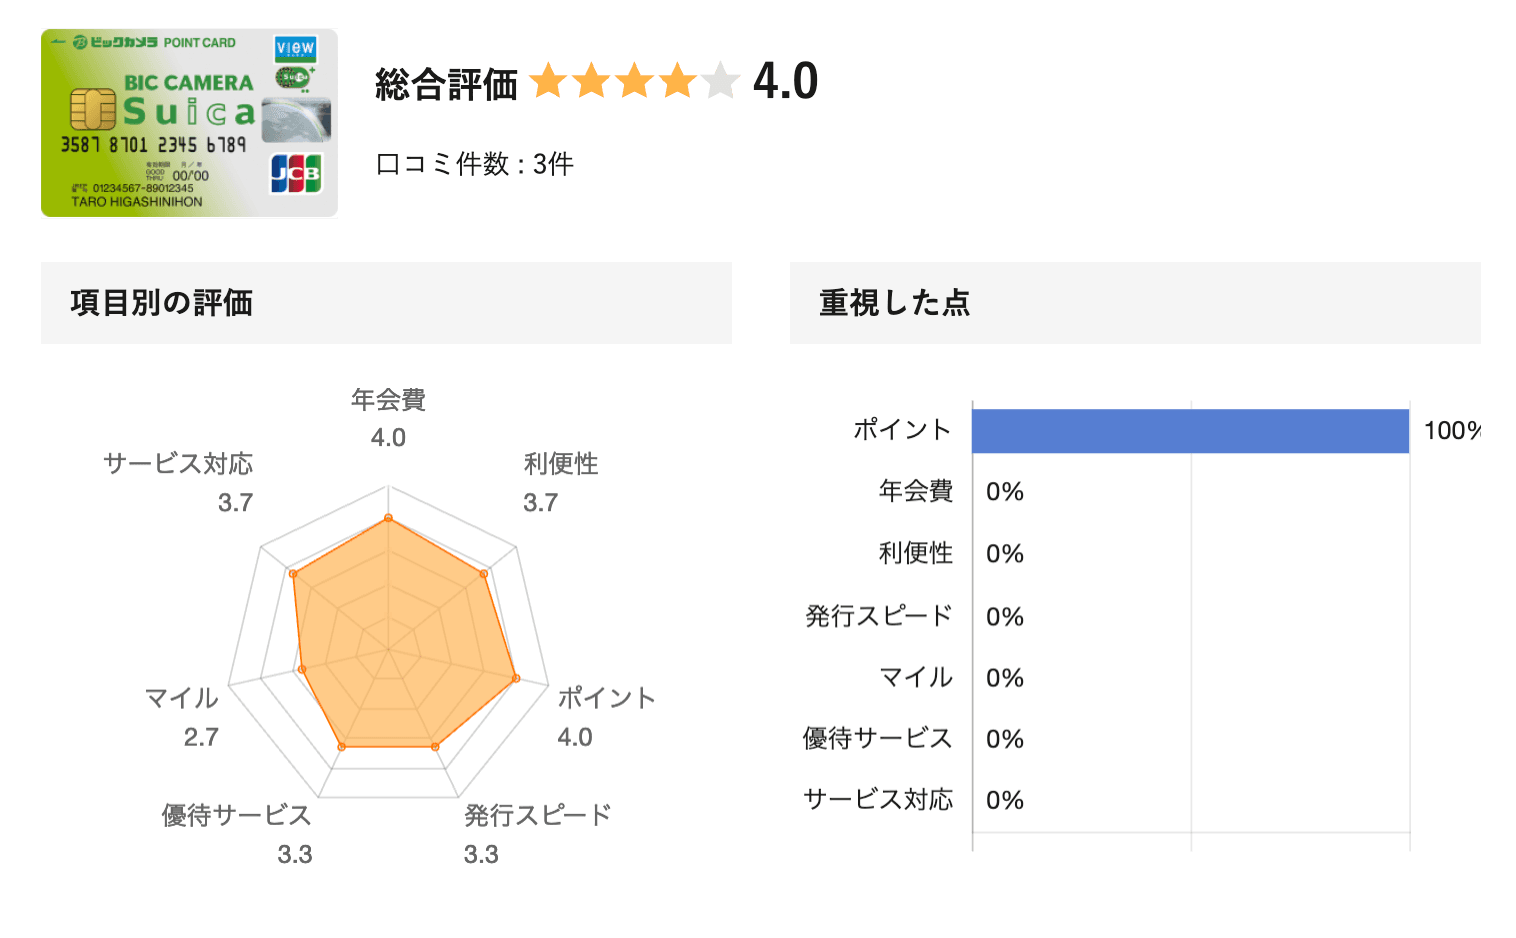
Task: Click the 口コミ件数：3件 review count text
Action: (474, 164)
